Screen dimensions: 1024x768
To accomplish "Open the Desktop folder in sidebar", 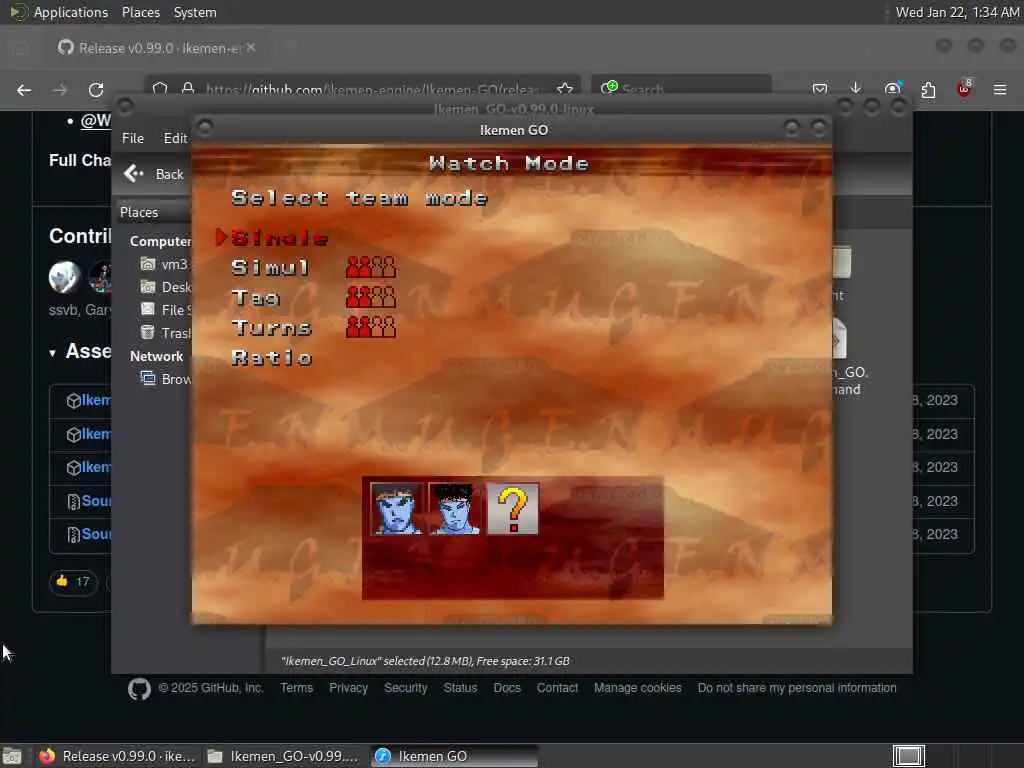I will pos(166,287).
